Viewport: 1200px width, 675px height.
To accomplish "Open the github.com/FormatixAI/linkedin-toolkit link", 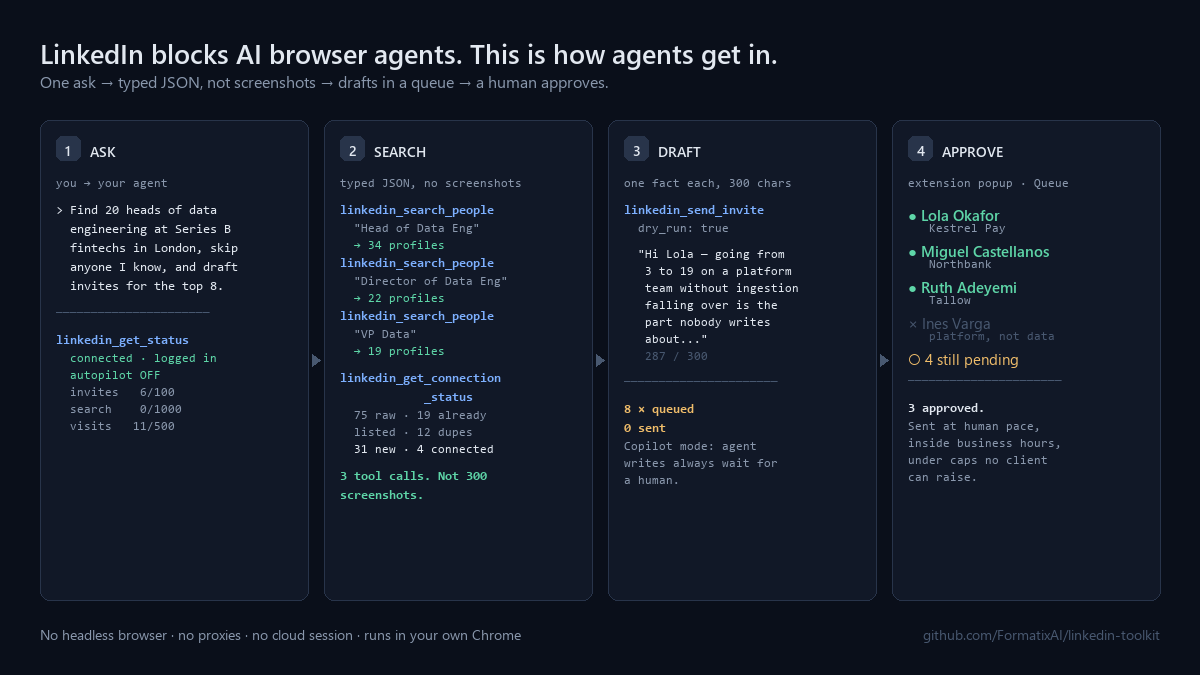I will 1041,635.
